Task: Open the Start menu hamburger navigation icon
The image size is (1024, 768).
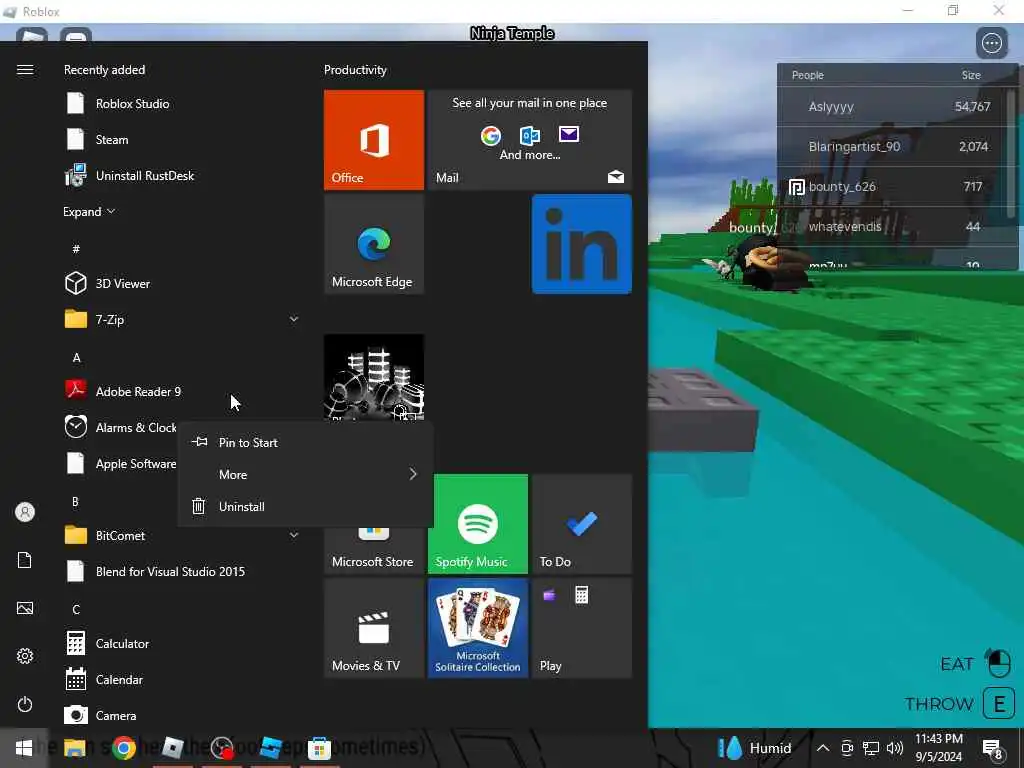Action: pos(25,70)
